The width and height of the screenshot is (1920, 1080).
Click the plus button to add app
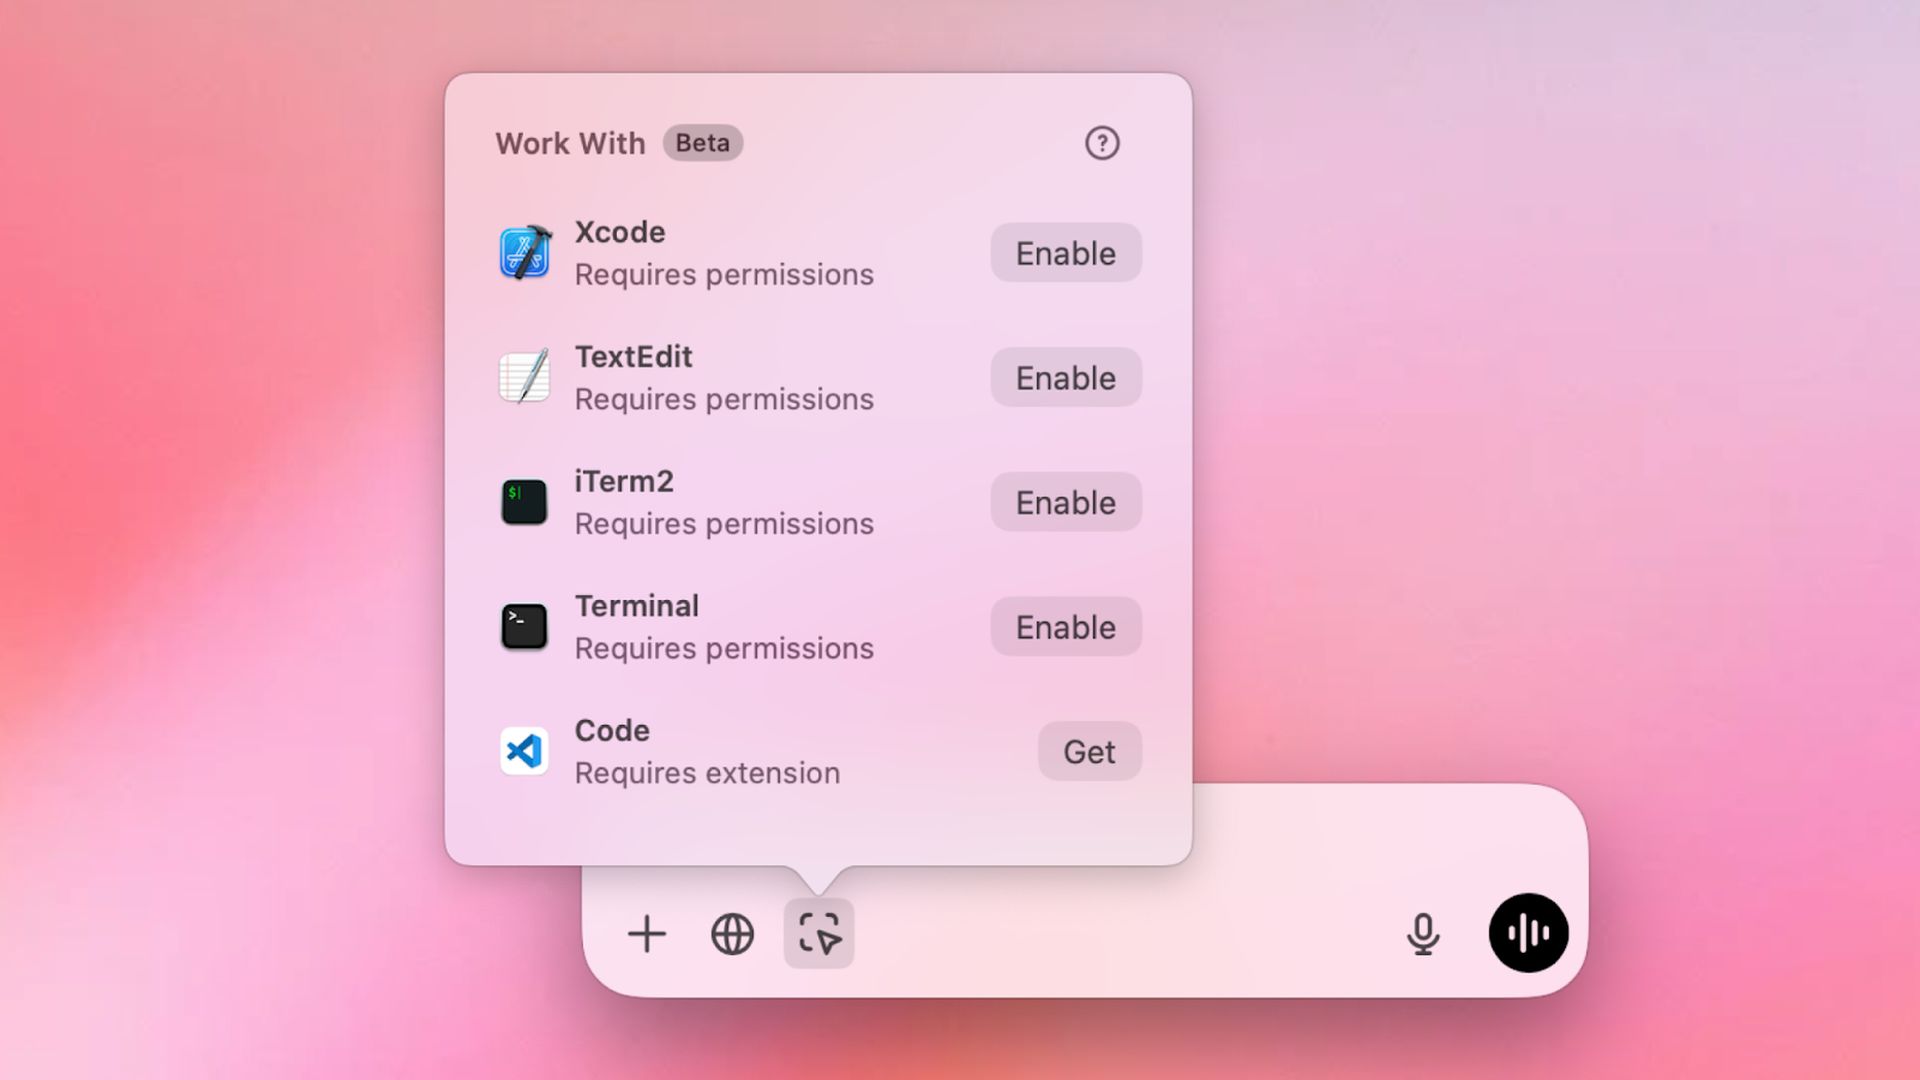(646, 934)
